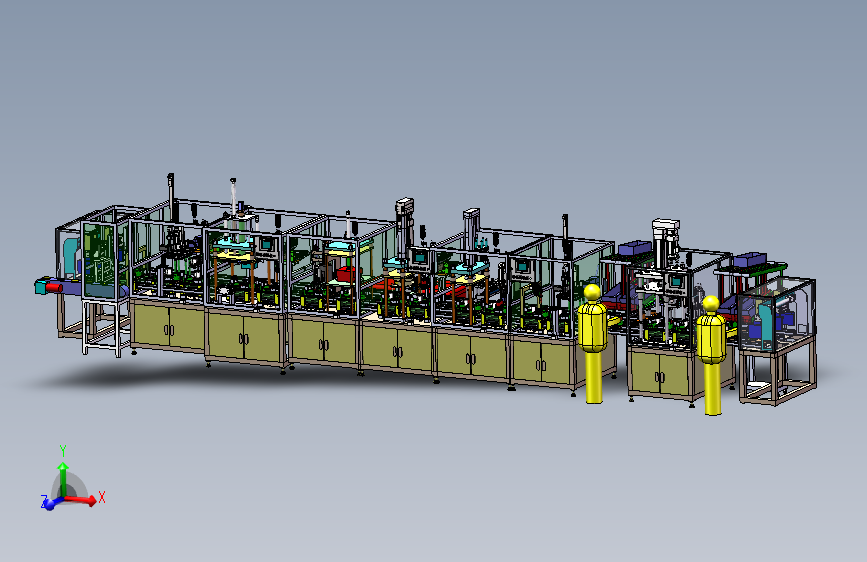Select the red cylinder on the left conveyor end
This screenshot has height=562, width=867.
point(54,287)
